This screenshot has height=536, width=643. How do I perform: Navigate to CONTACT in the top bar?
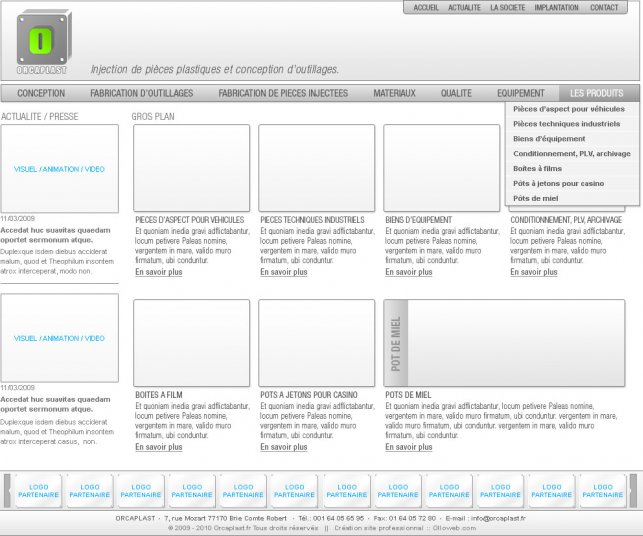click(x=604, y=7)
